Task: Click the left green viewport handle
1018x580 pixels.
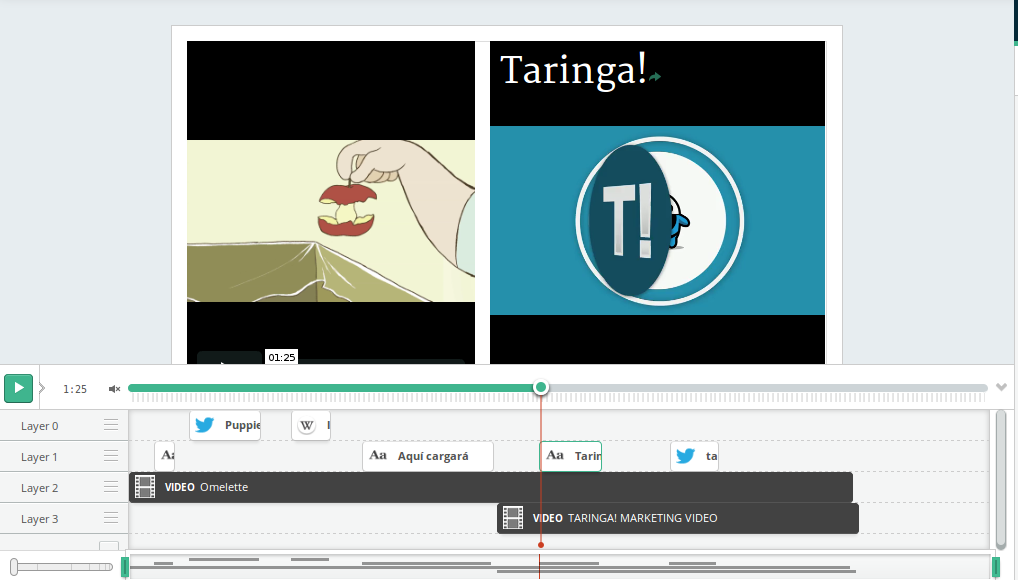Action: (125, 567)
